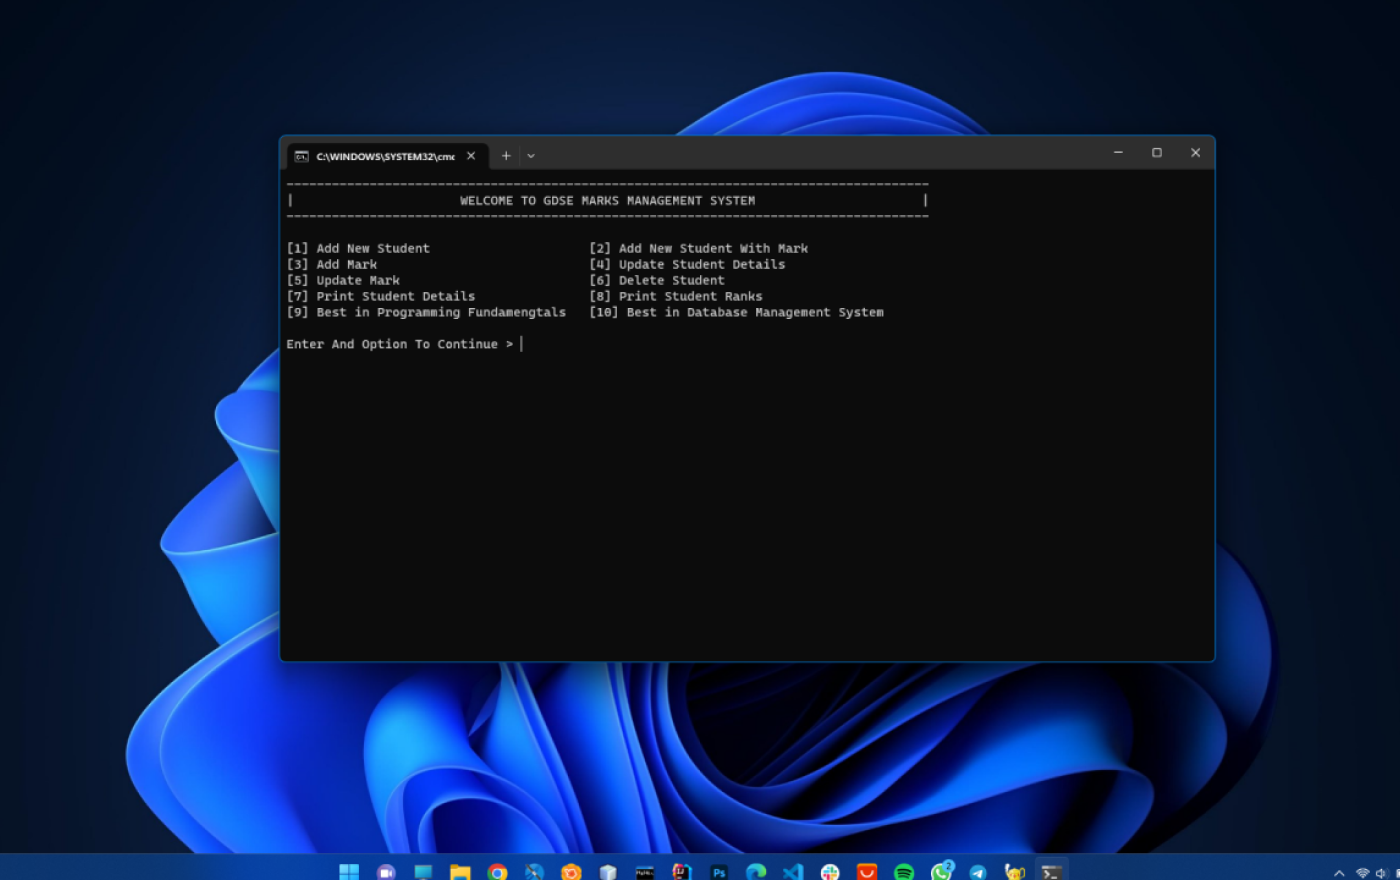Open Photoshop from the taskbar
This screenshot has width=1400, height=880.
click(x=719, y=872)
